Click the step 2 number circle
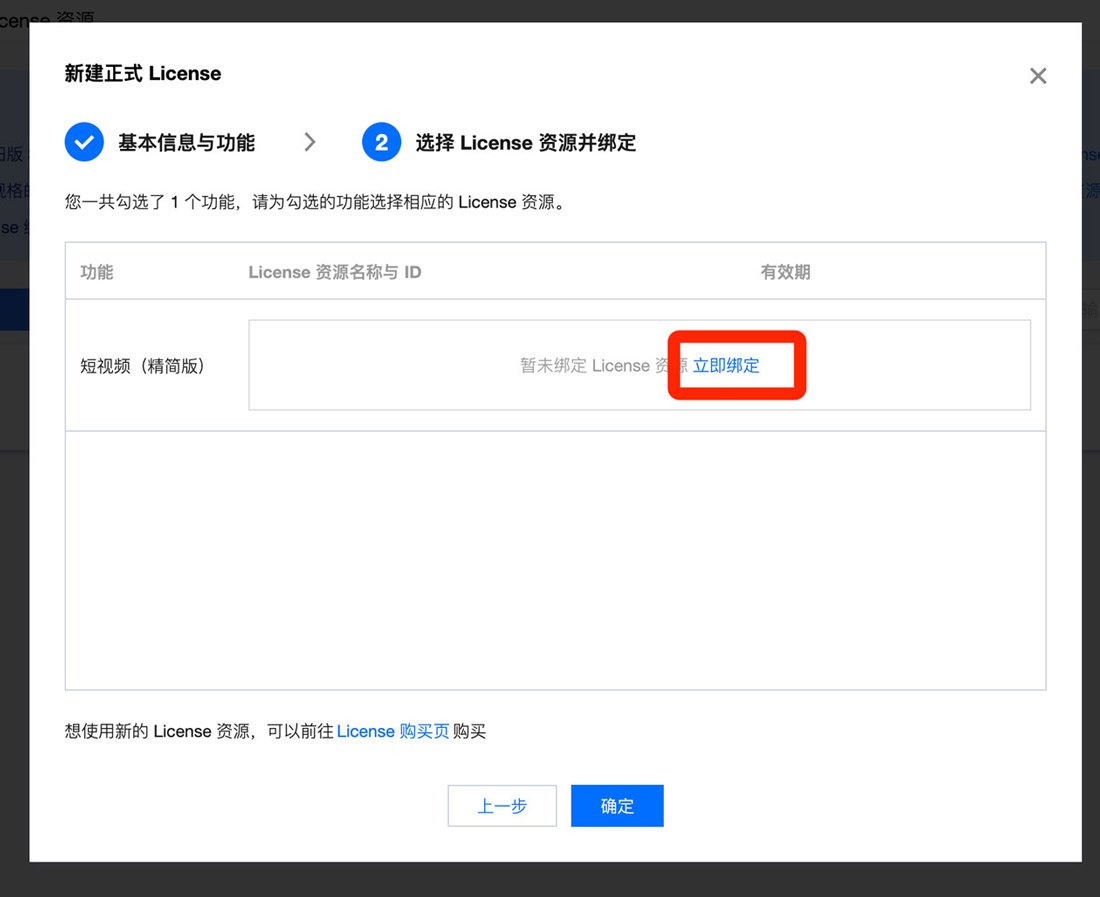The width and height of the screenshot is (1100, 897). click(x=381, y=143)
